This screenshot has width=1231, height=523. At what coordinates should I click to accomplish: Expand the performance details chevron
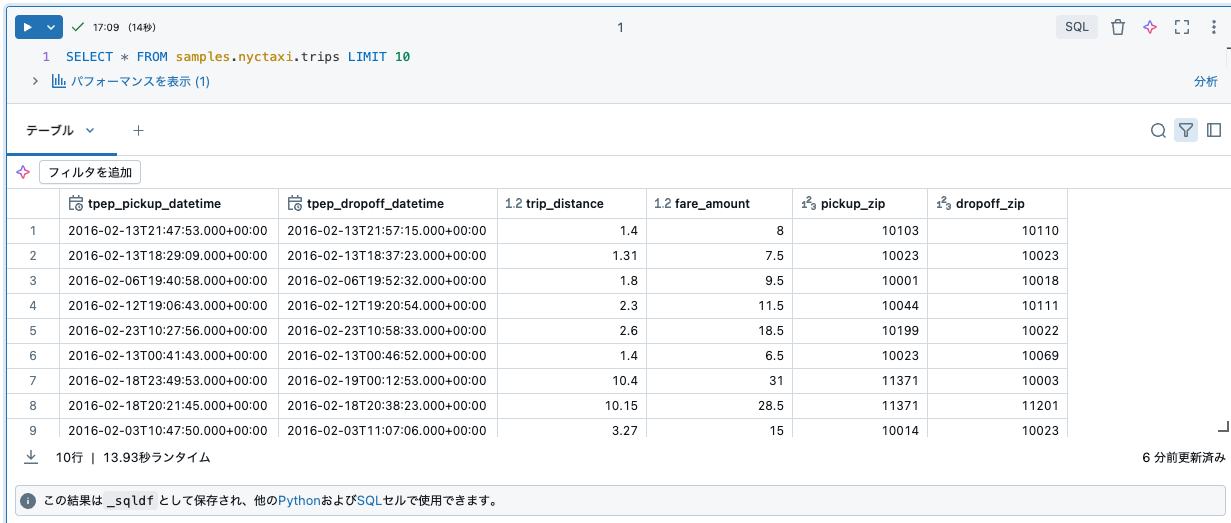click(x=35, y=81)
